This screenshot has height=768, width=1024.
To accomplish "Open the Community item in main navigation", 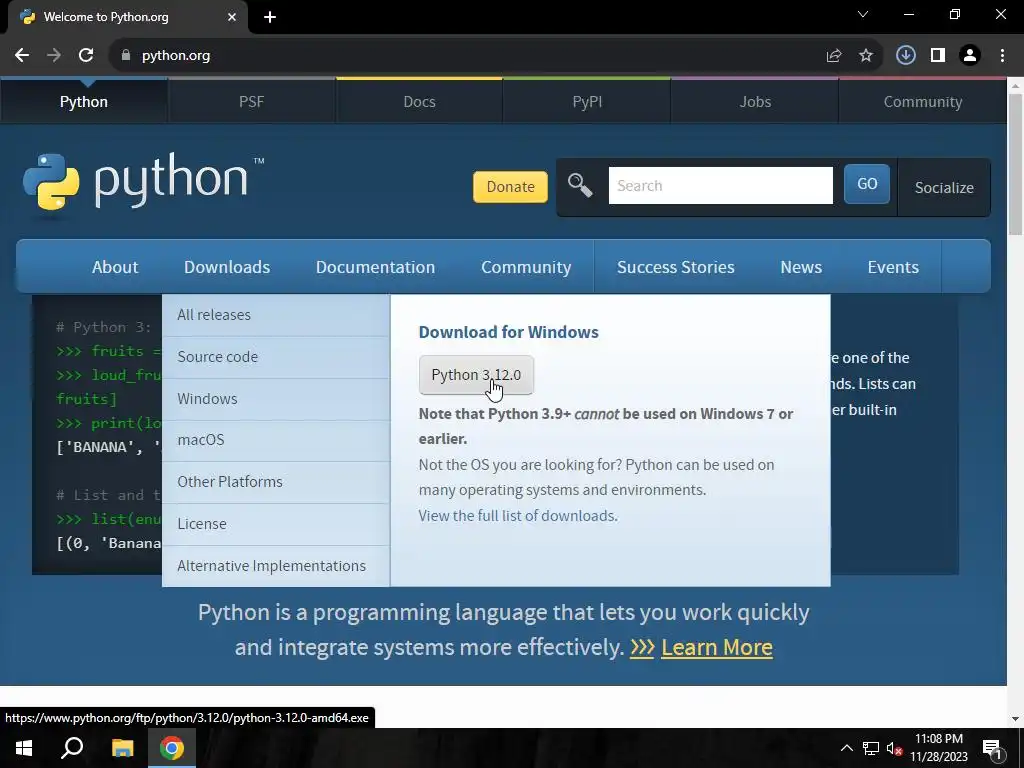I will 526,267.
